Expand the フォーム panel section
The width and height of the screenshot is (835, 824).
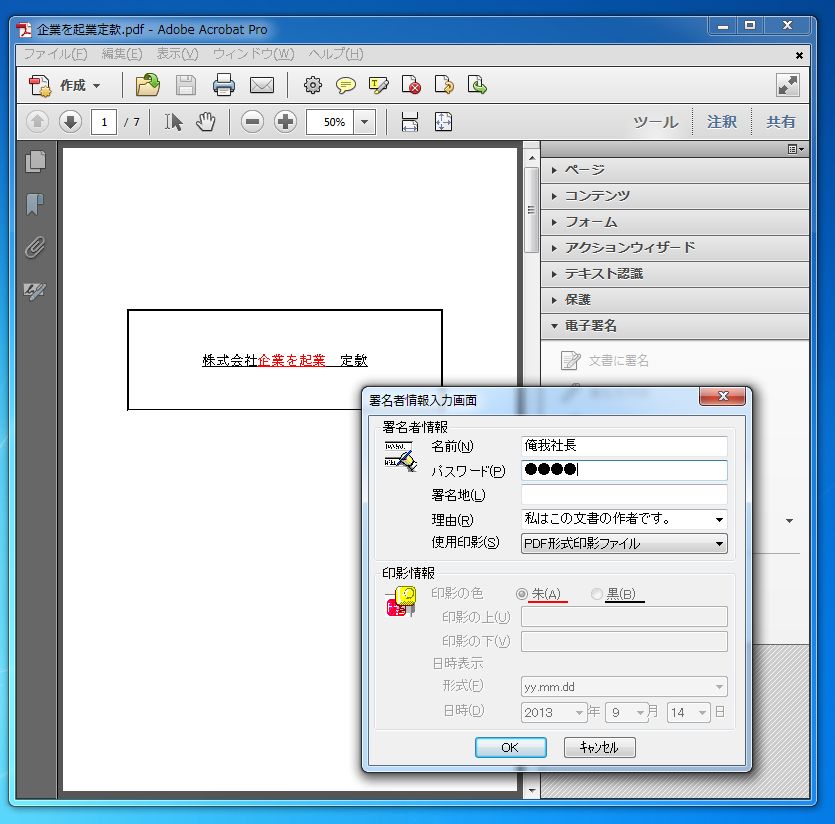[675, 222]
